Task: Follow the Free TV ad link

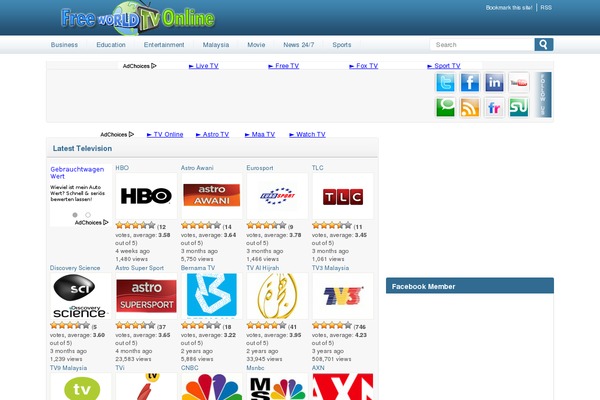Action: coord(284,66)
